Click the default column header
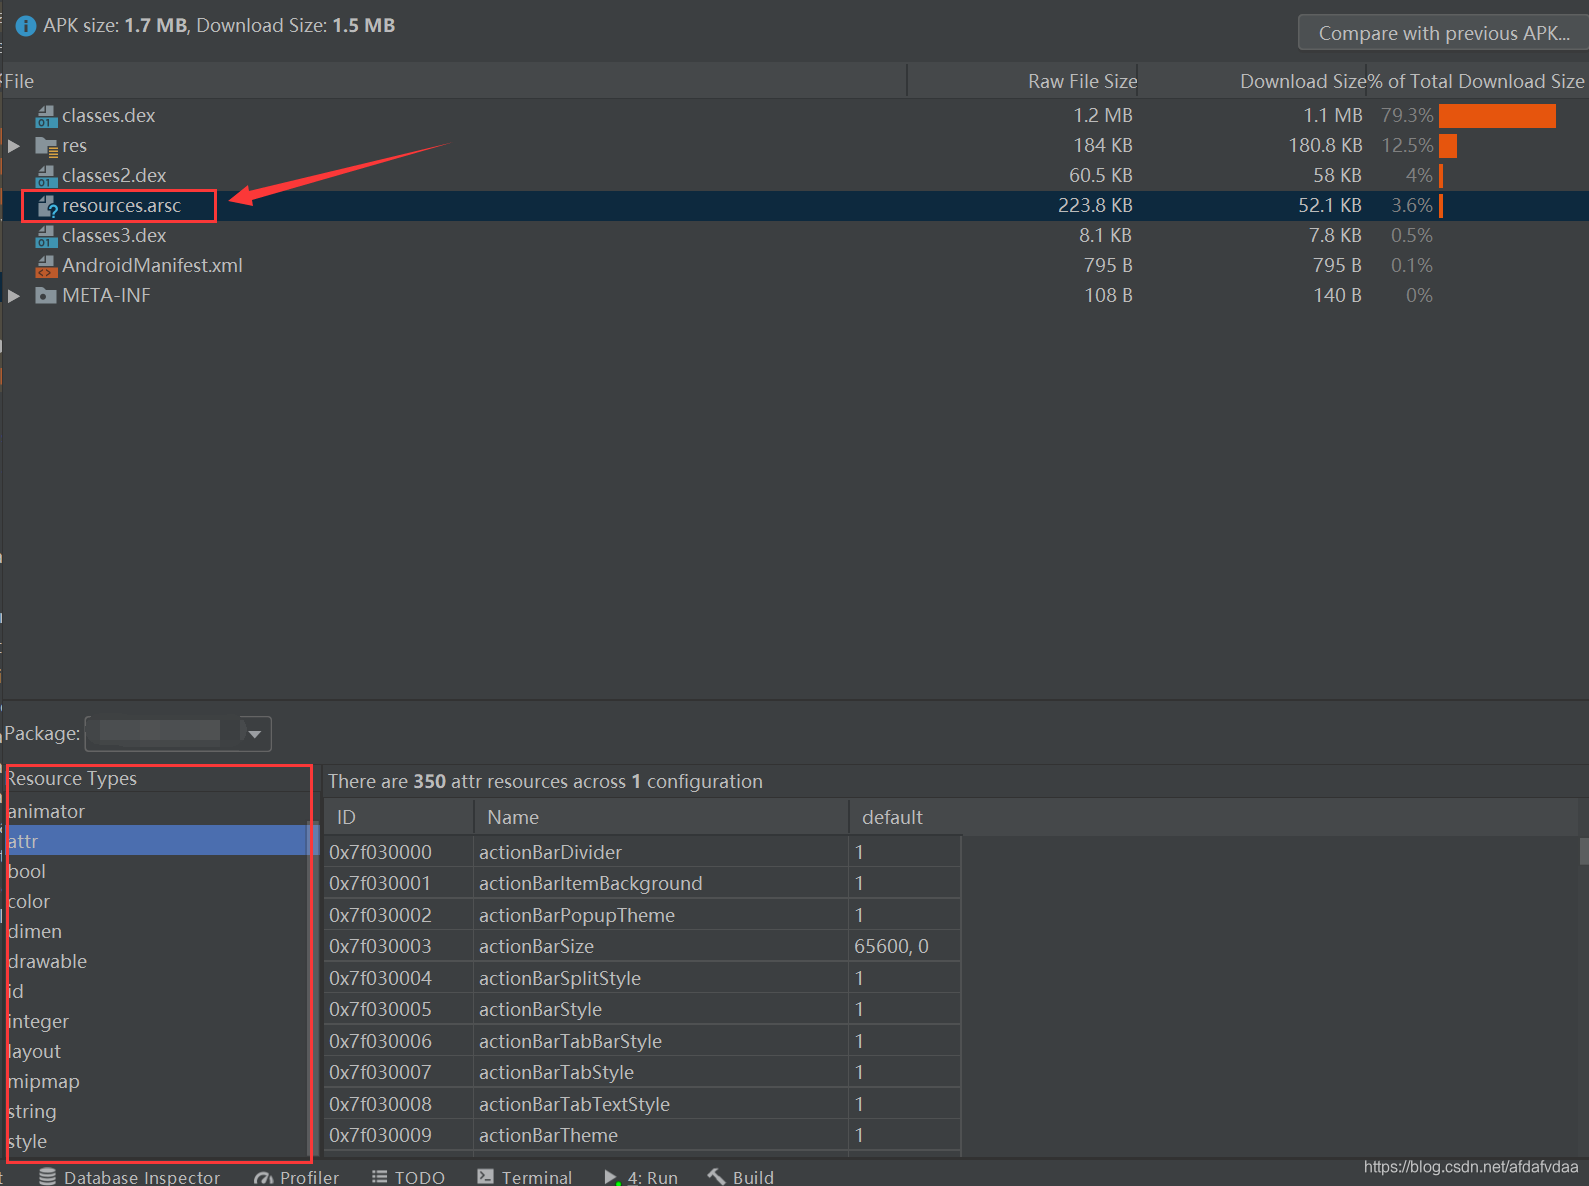This screenshot has height=1186, width=1589. [x=905, y=817]
